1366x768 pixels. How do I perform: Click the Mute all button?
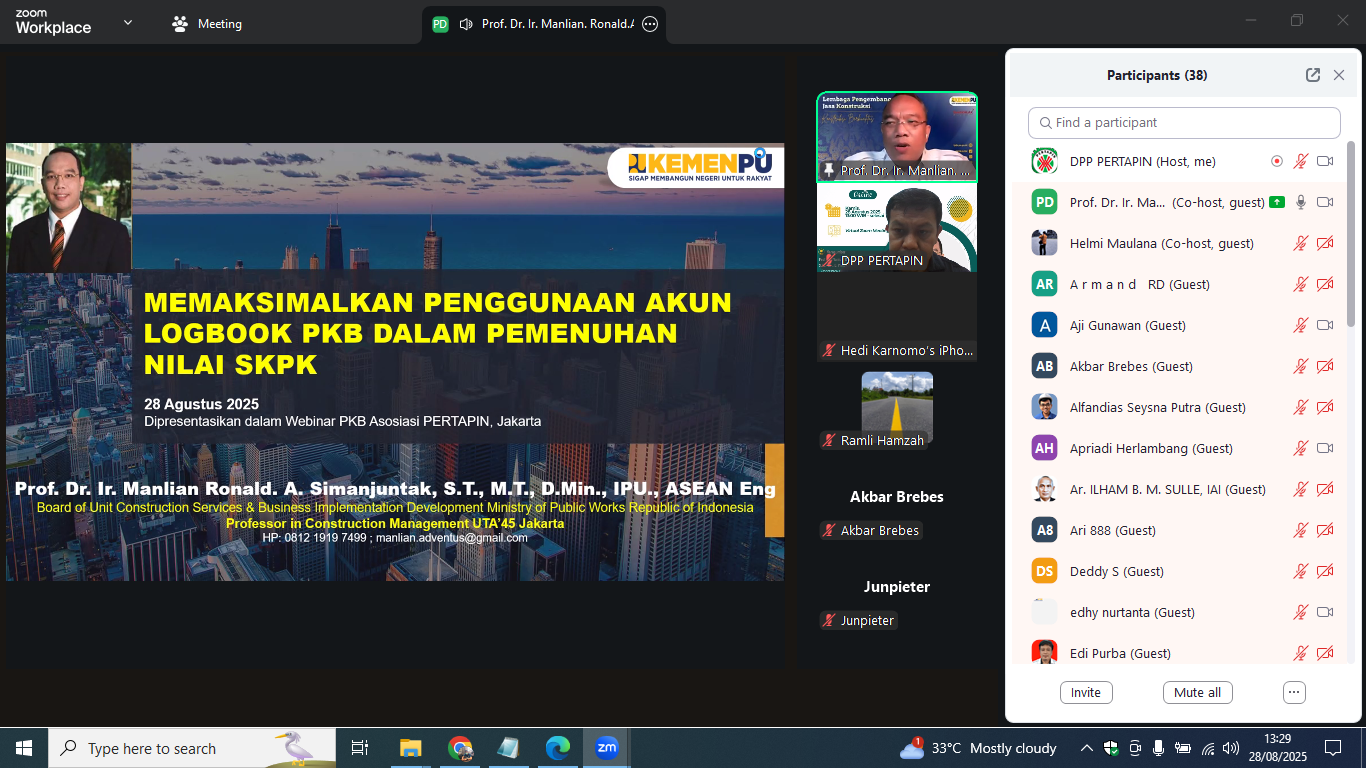(x=1197, y=692)
